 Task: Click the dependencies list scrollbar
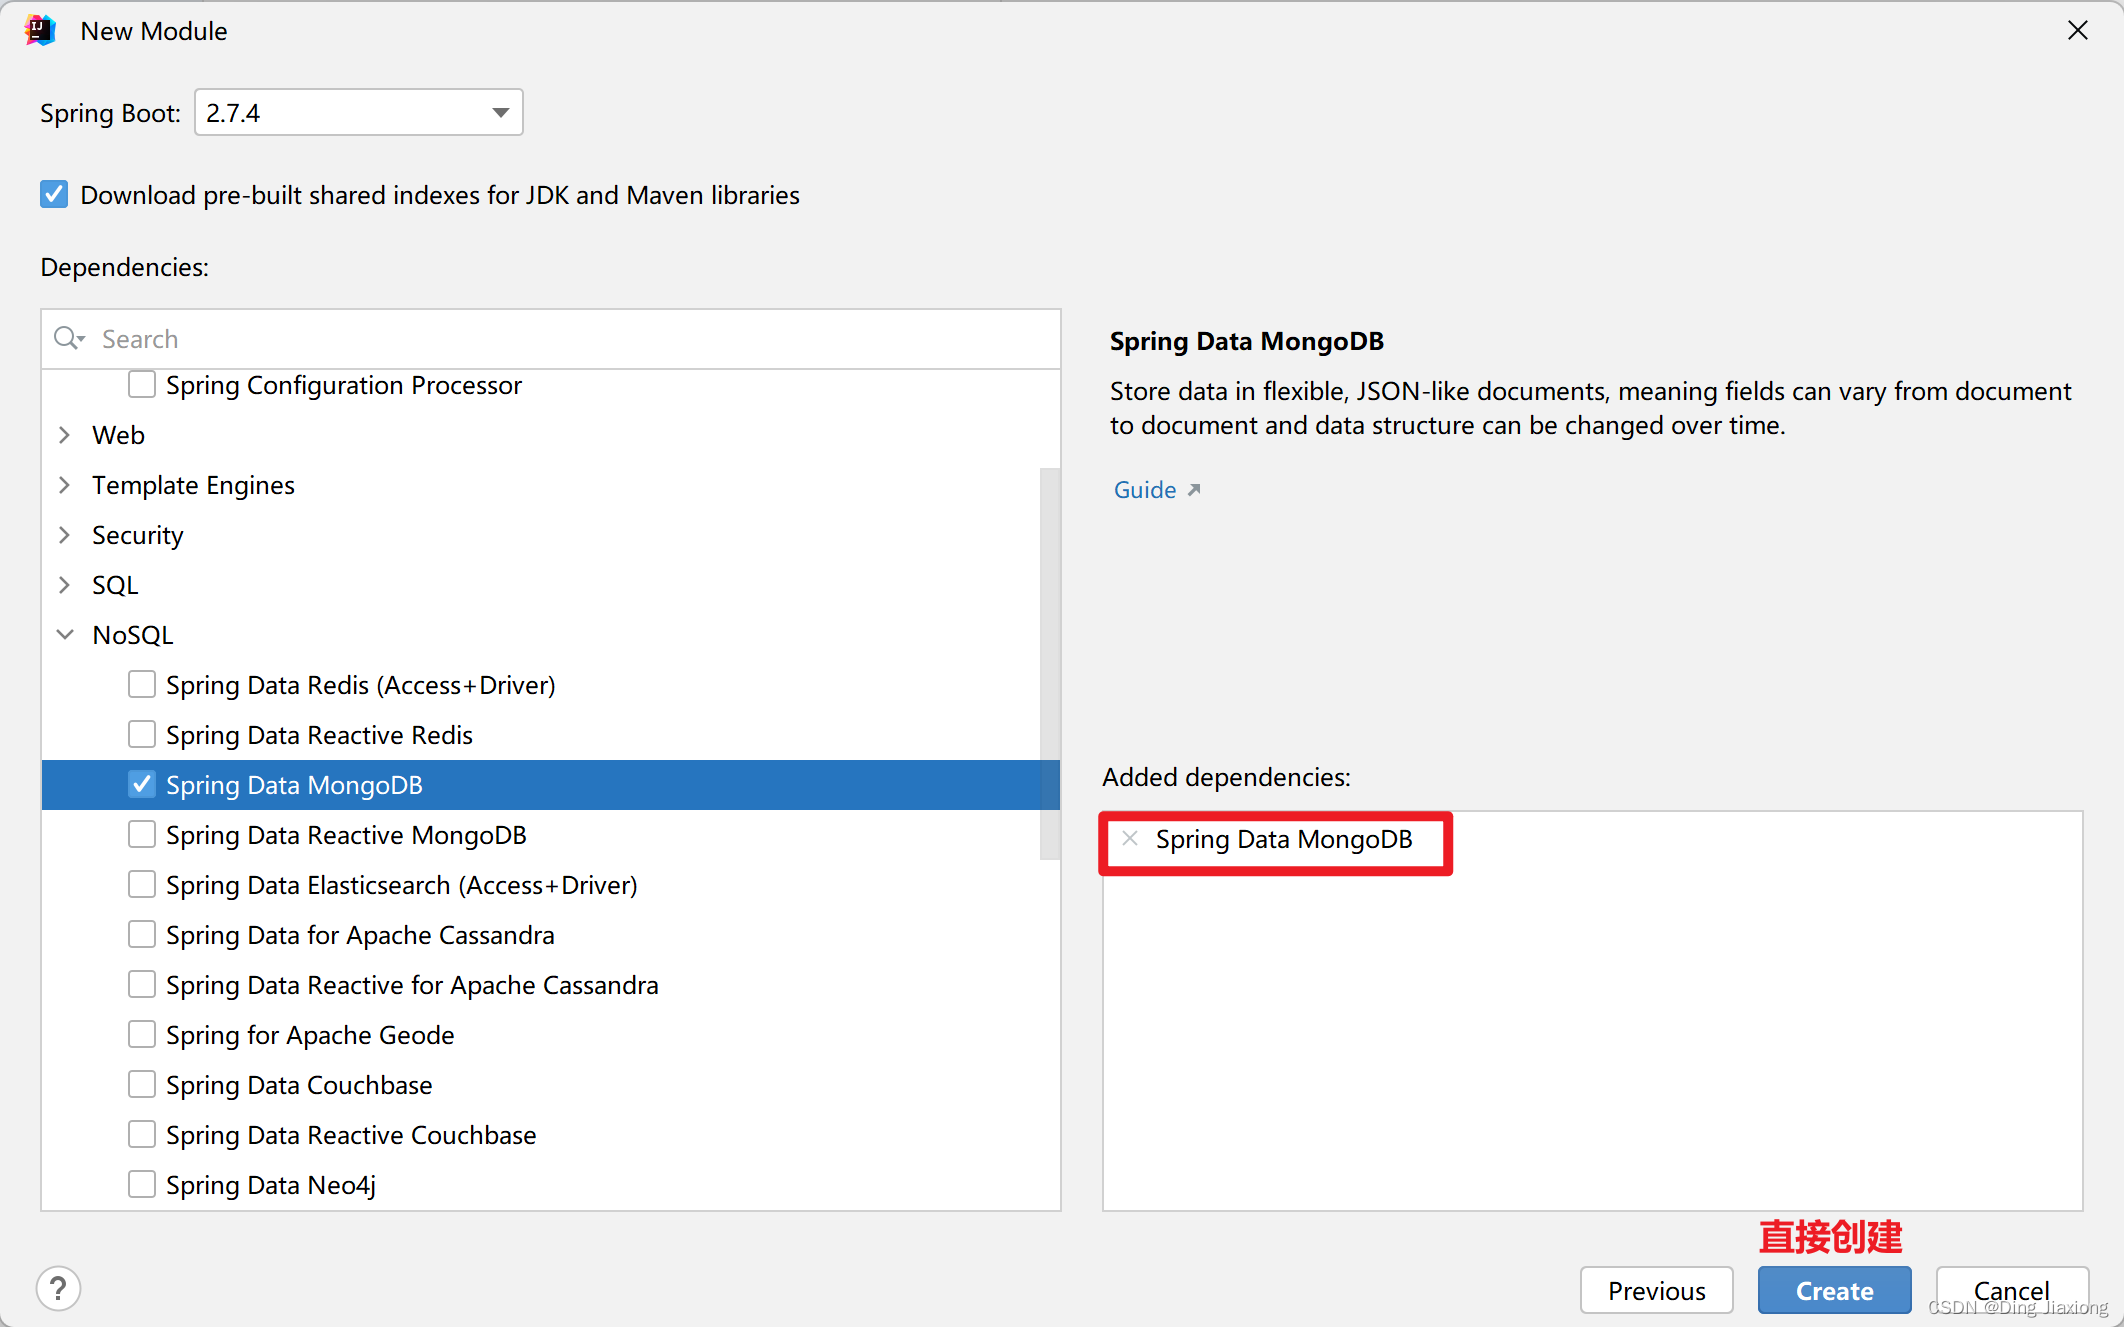pyautogui.click(x=1049, y=663)
